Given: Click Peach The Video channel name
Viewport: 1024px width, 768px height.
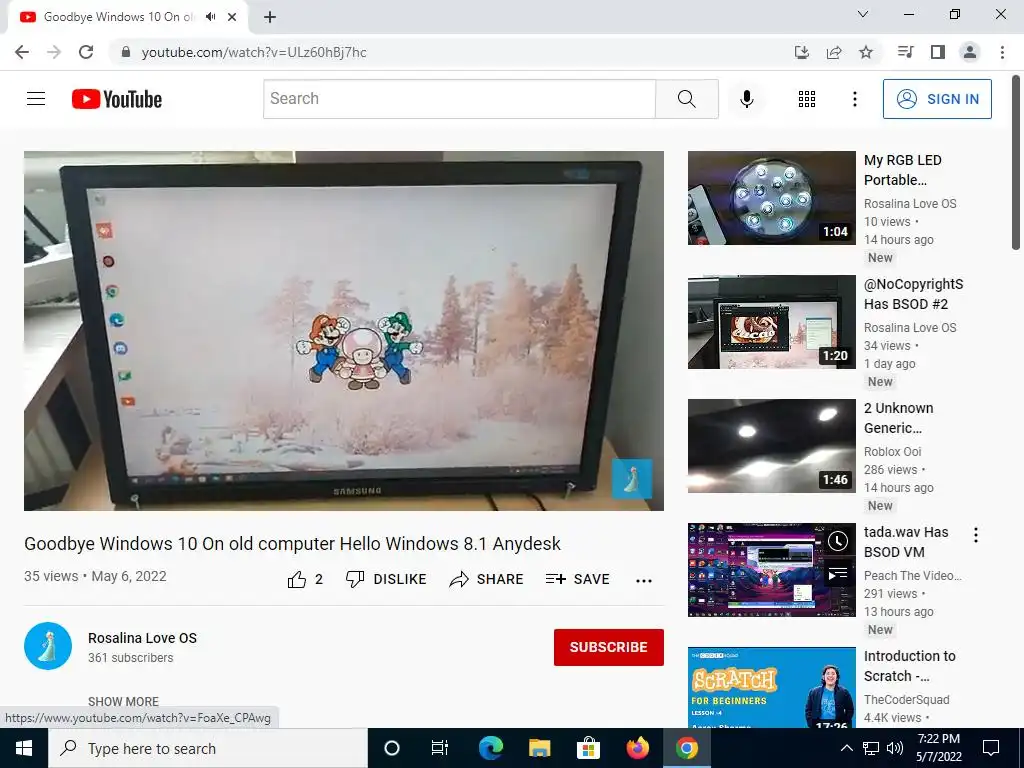Looking at the screenshot, I should pos(912,575).
